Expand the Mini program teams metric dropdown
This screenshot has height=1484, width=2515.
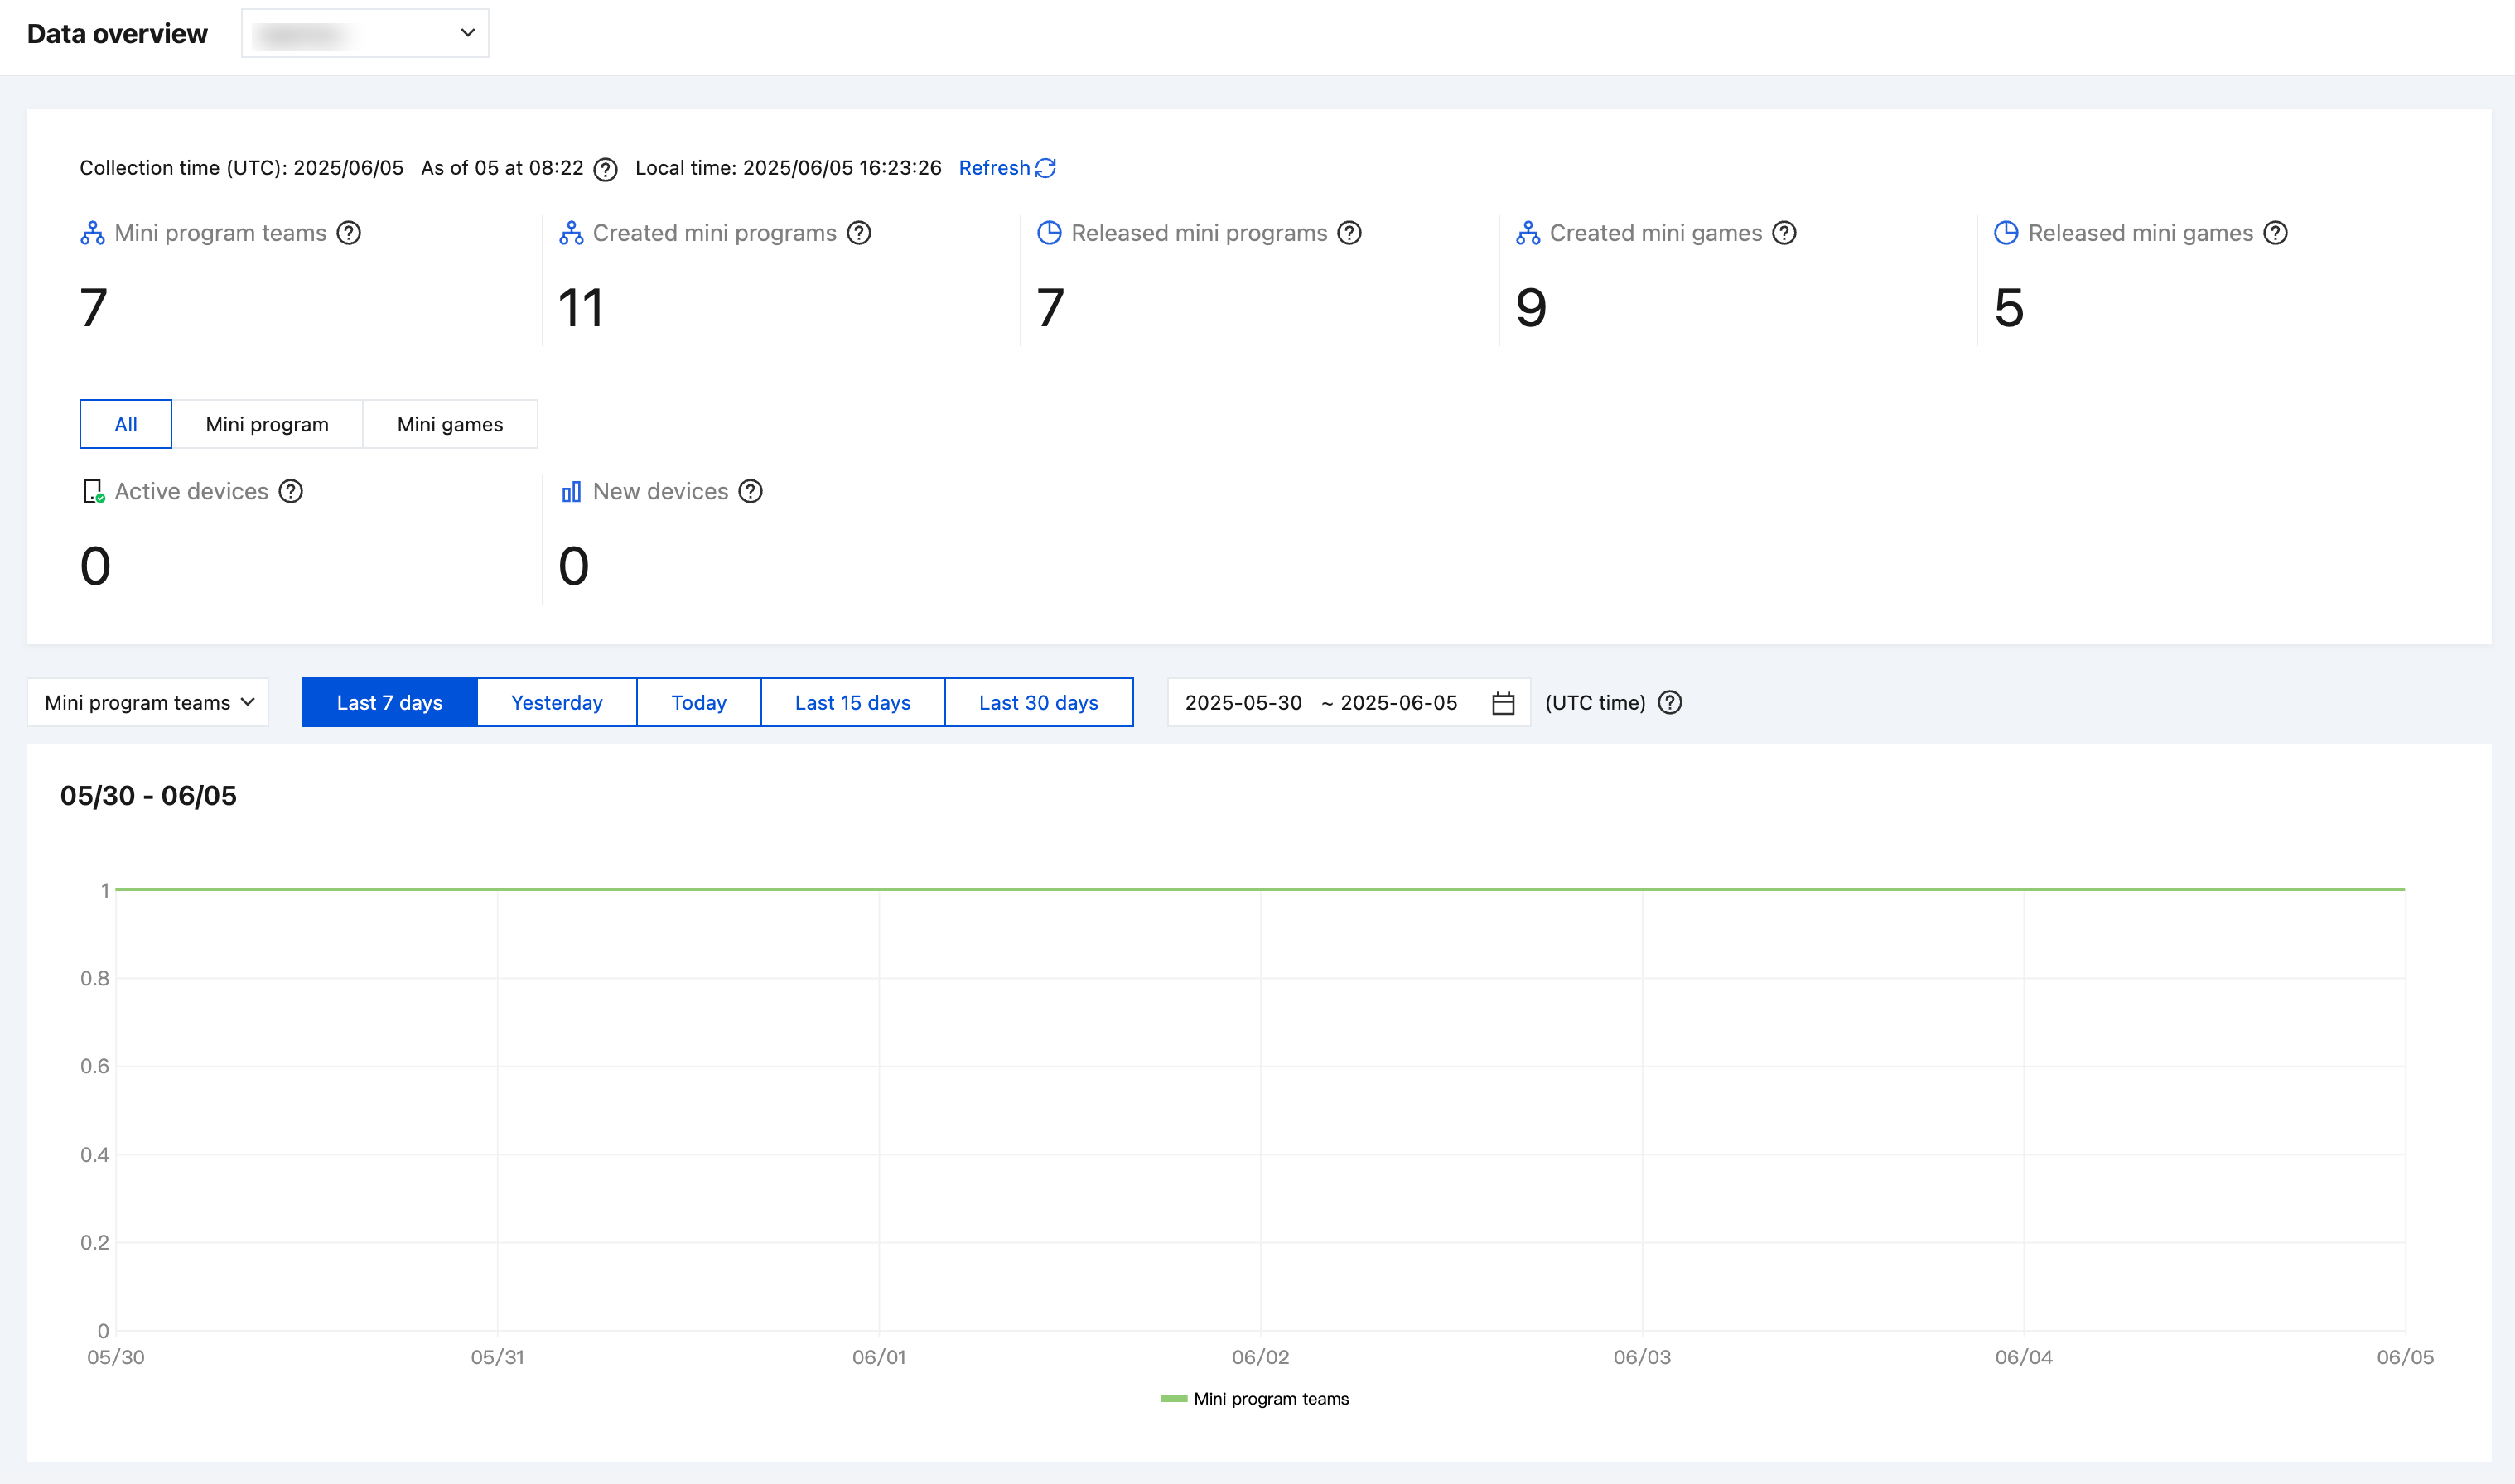click(x=148, y=702)
